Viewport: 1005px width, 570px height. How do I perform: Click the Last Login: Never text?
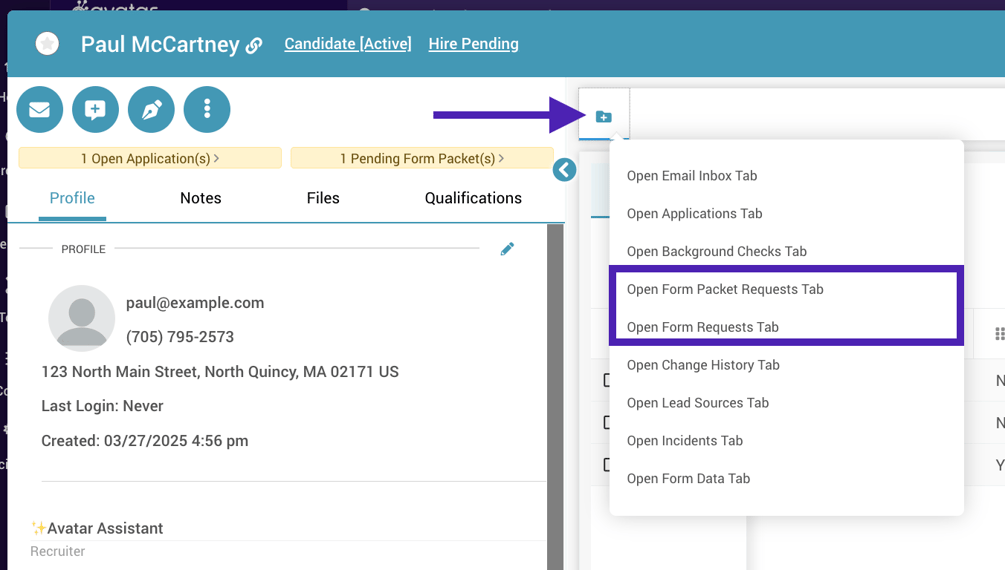coord(103,406)
